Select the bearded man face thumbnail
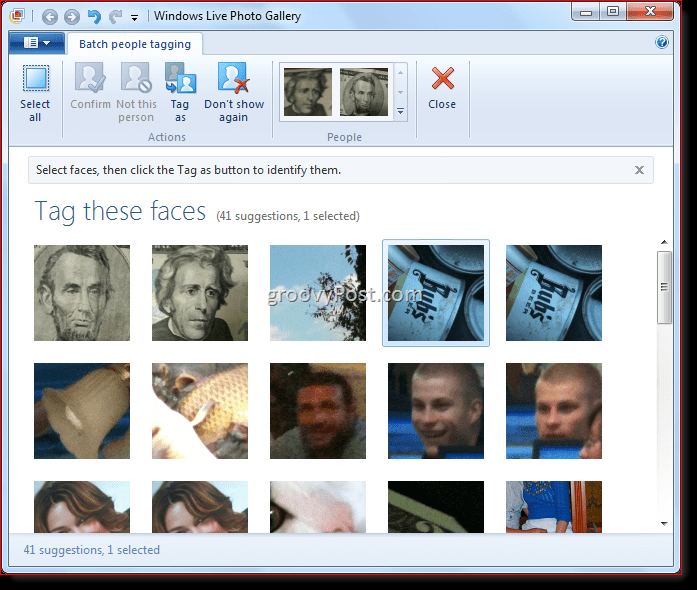 [318, 411]
